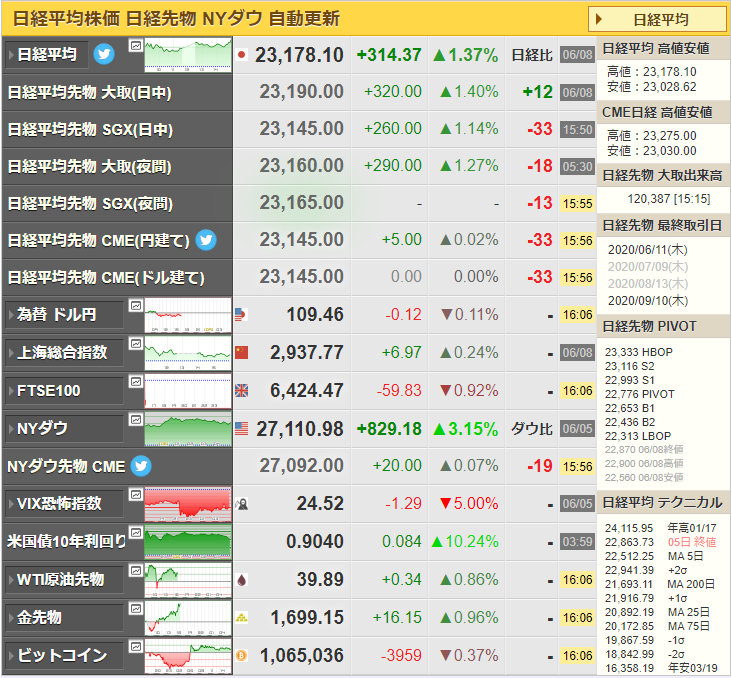Open 日経平均先物 SGX(日中) row label

point(90,130)
